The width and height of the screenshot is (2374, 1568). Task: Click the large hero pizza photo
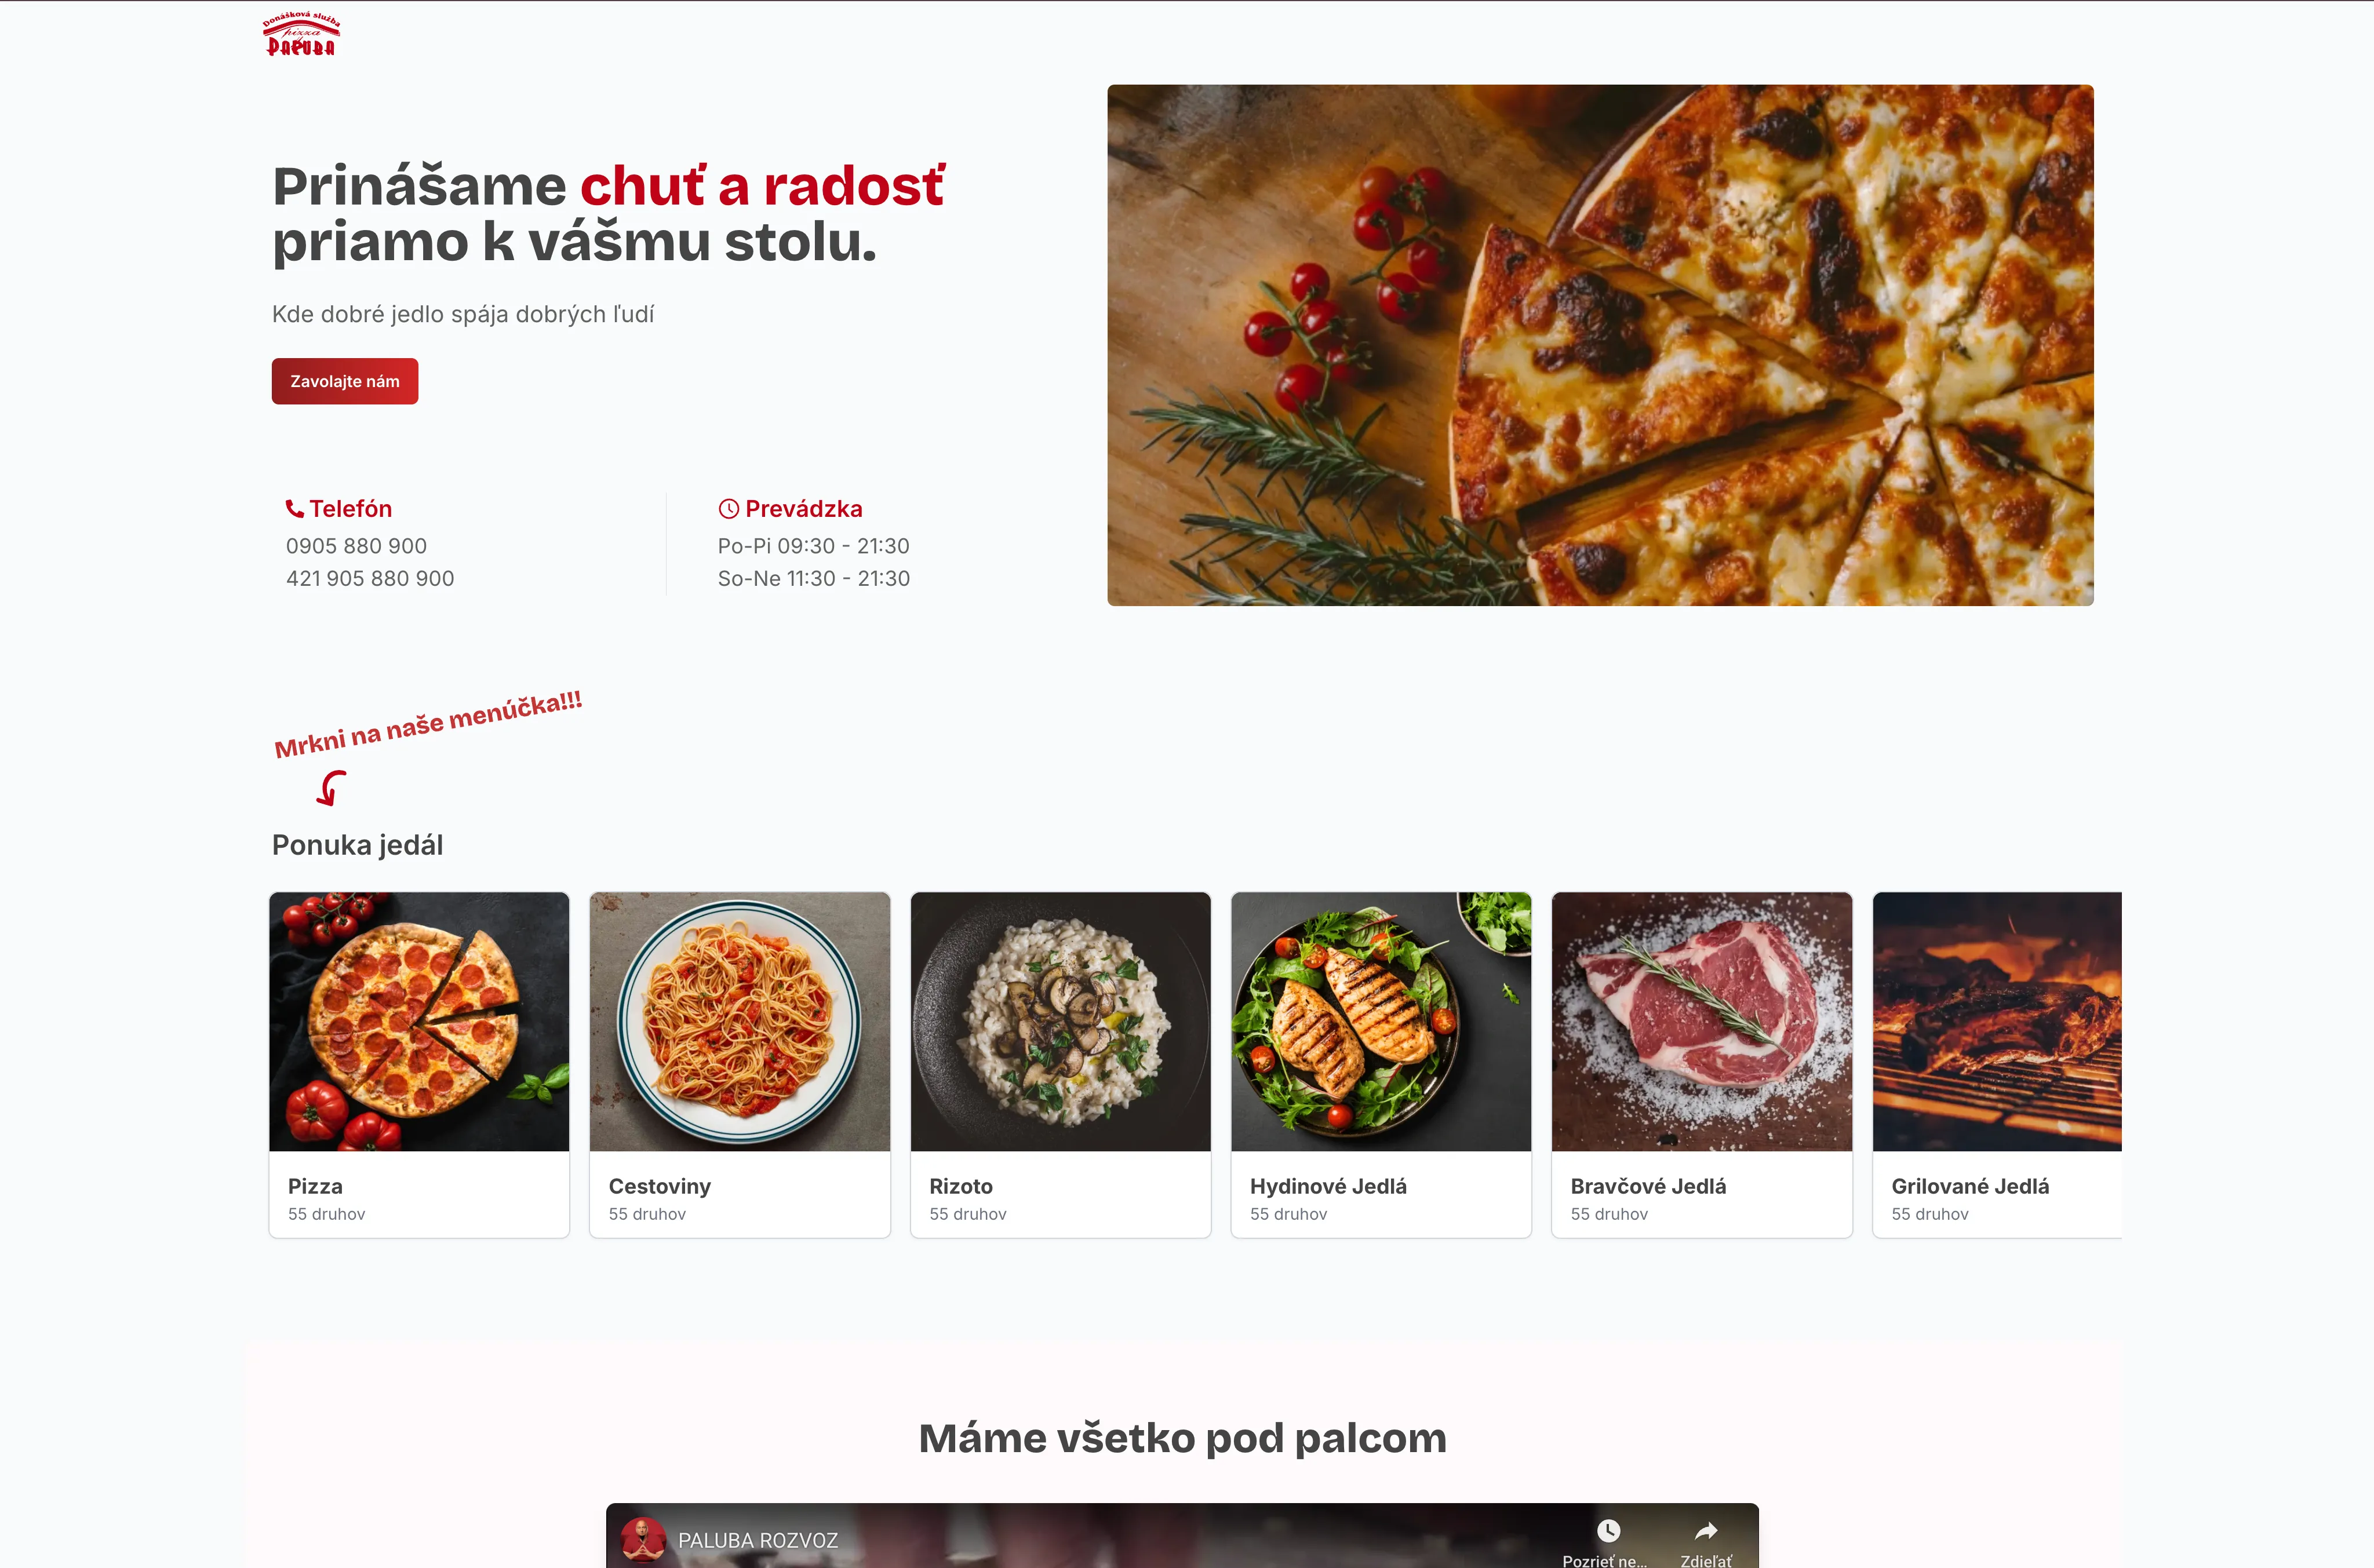1600,345
